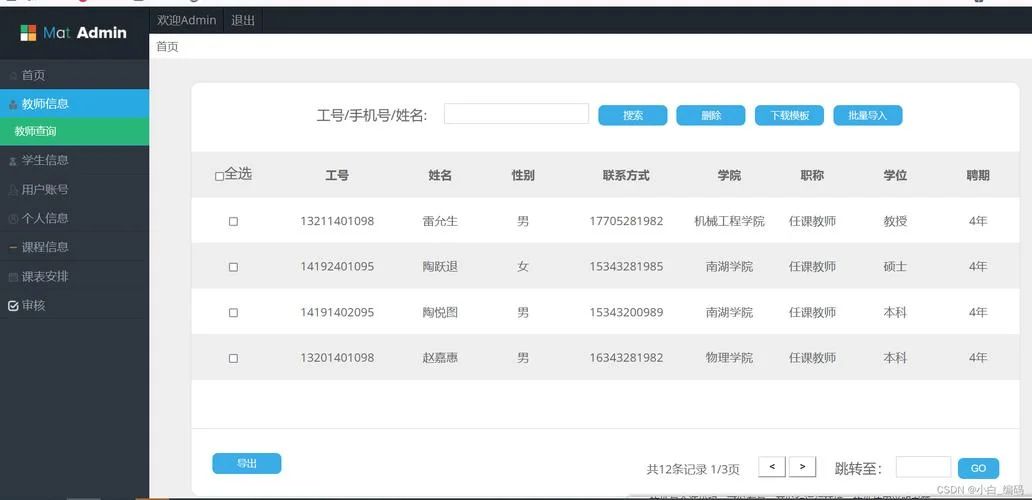Click the 联系方式 column header
Screen dimensions: 1032x500
coord(626,176)
